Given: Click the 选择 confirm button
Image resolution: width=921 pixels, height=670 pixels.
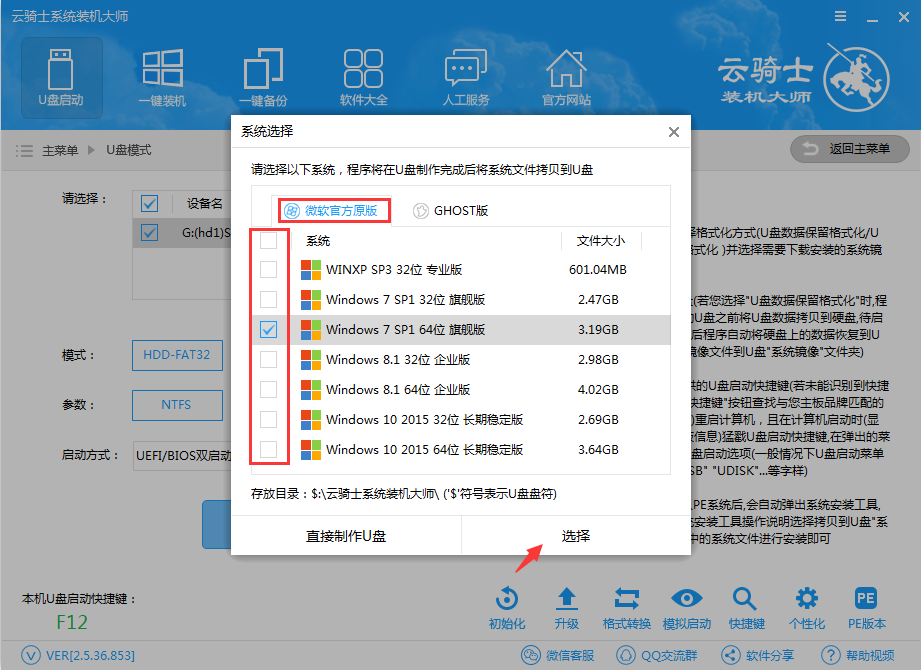Looking at the screenshot, I should point(576,536).
